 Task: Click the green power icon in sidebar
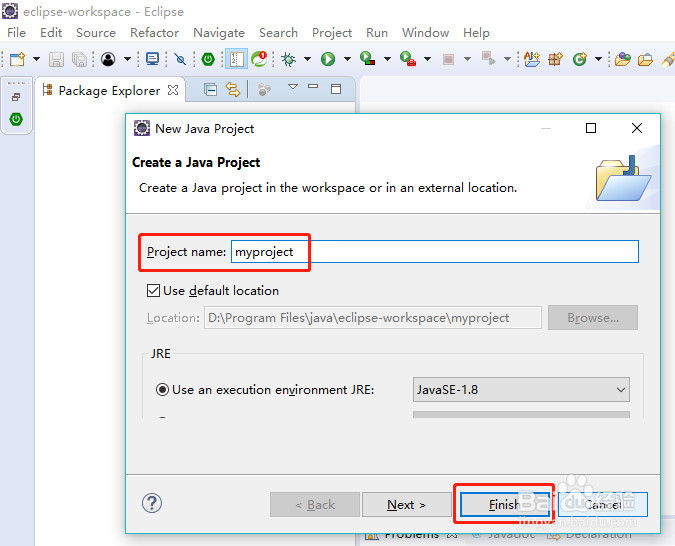click(16, 119)
